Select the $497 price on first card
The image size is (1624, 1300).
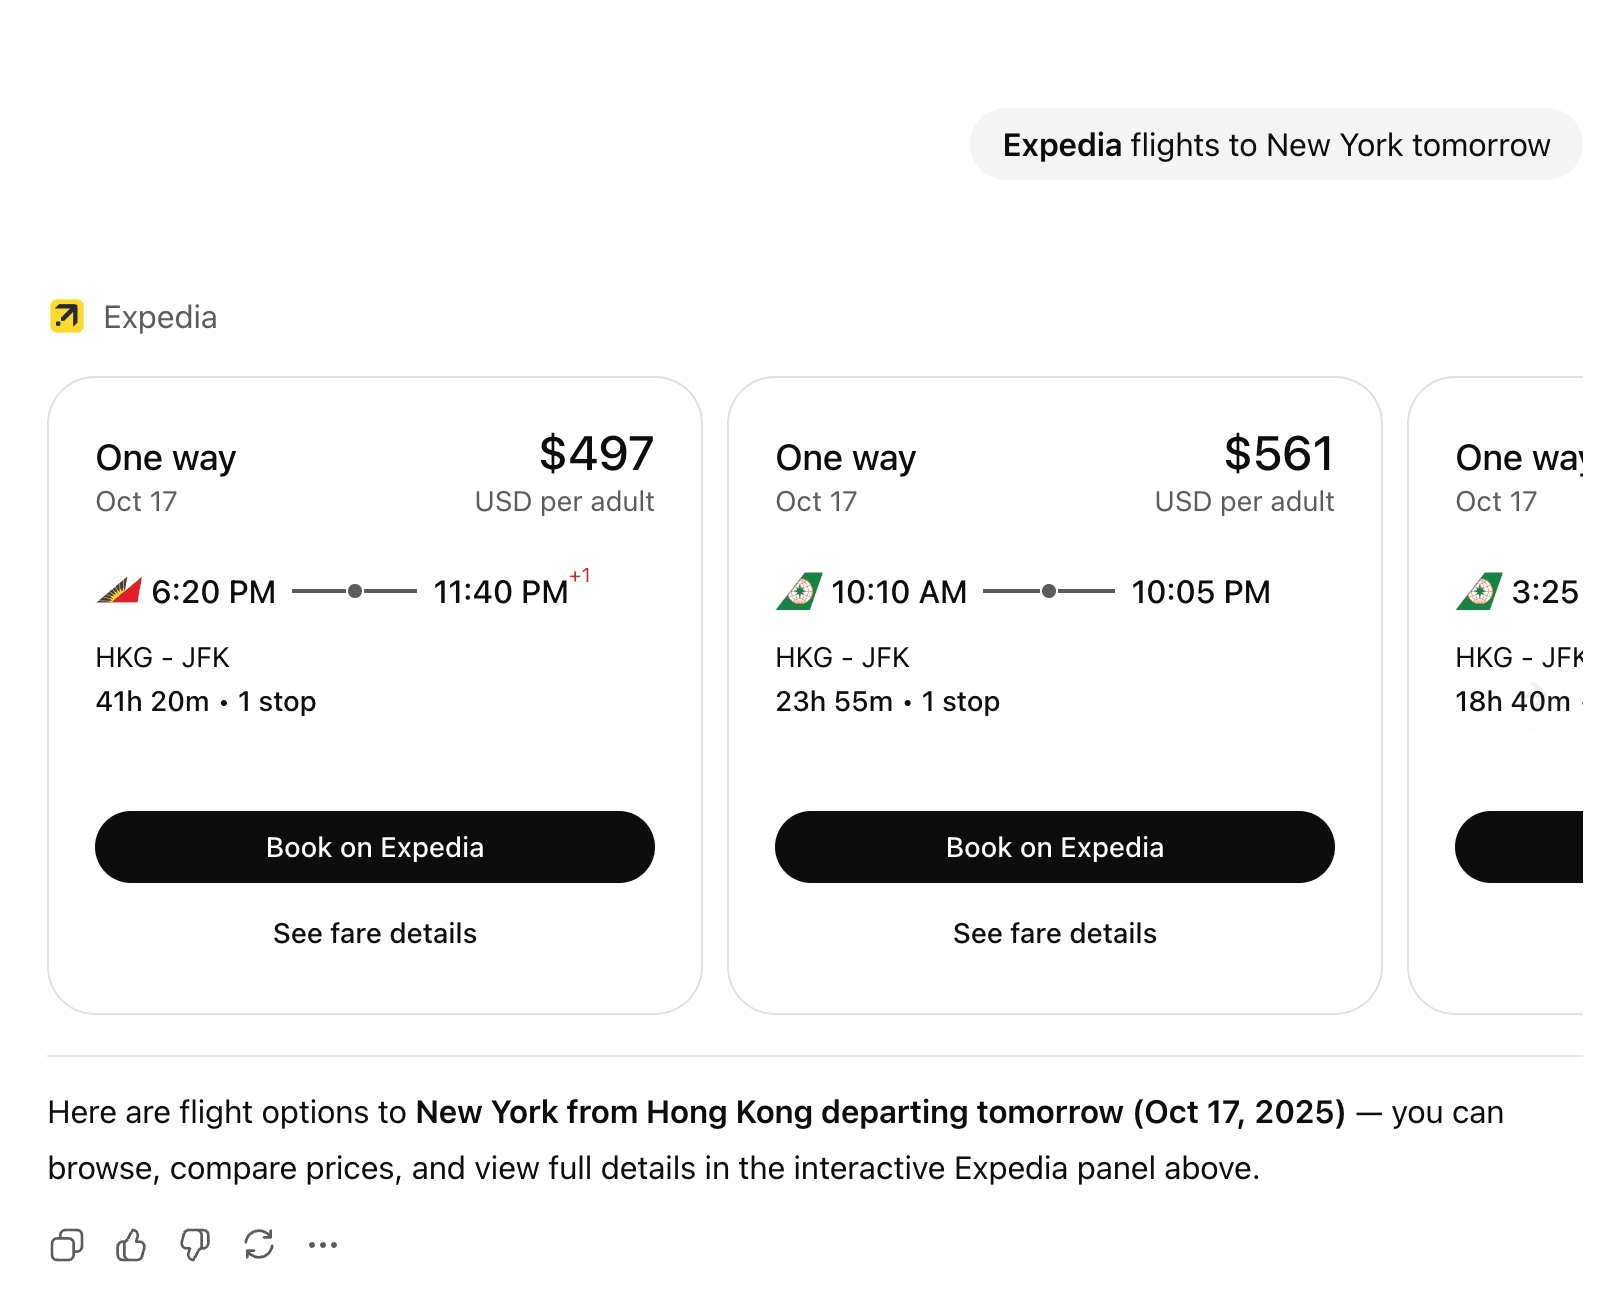tap(596, 454)
